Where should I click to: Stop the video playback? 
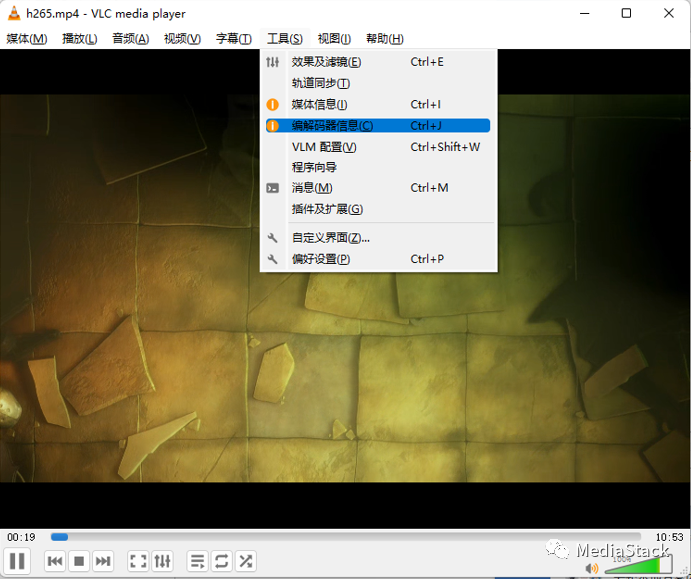tap(79, 561)
